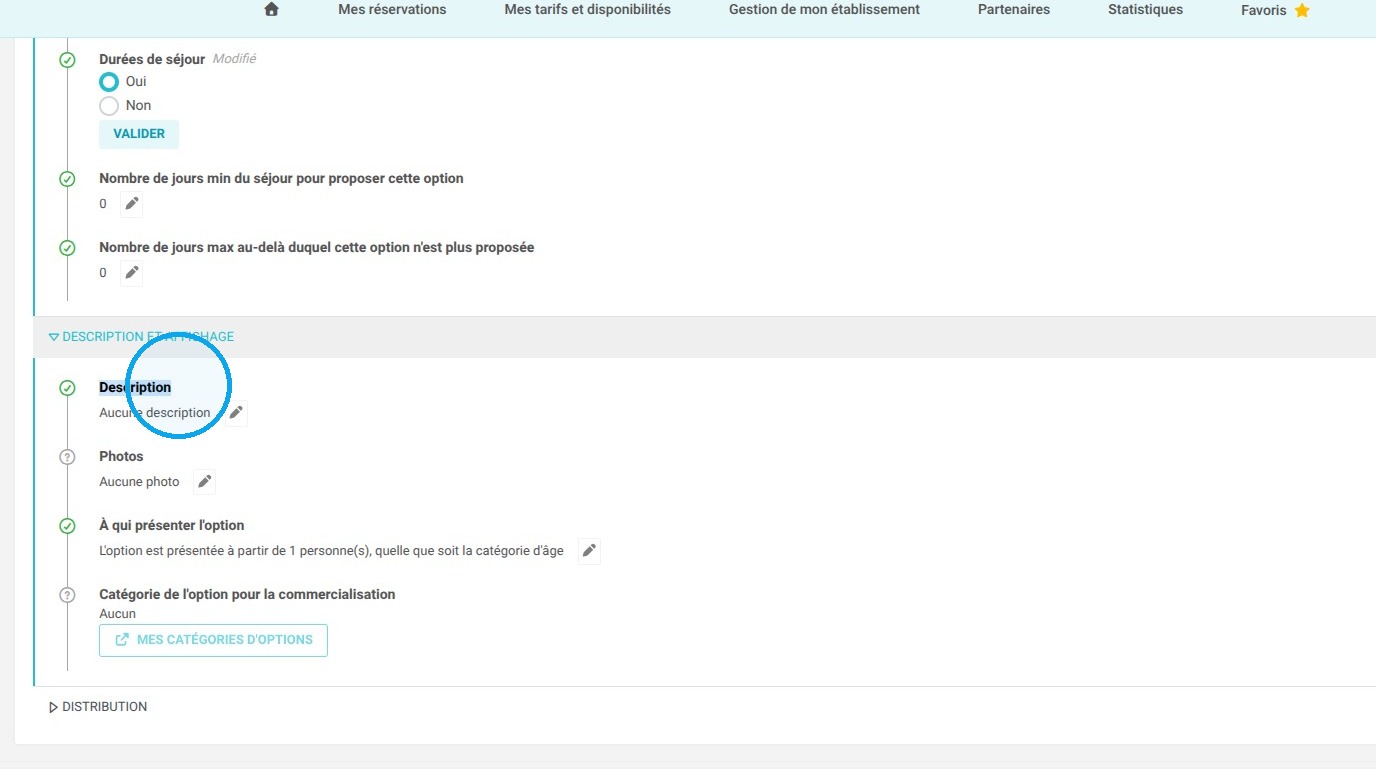Click the checkmark beside Nombre de jours min
1376x769 pixels.
[x=67, y=179]
